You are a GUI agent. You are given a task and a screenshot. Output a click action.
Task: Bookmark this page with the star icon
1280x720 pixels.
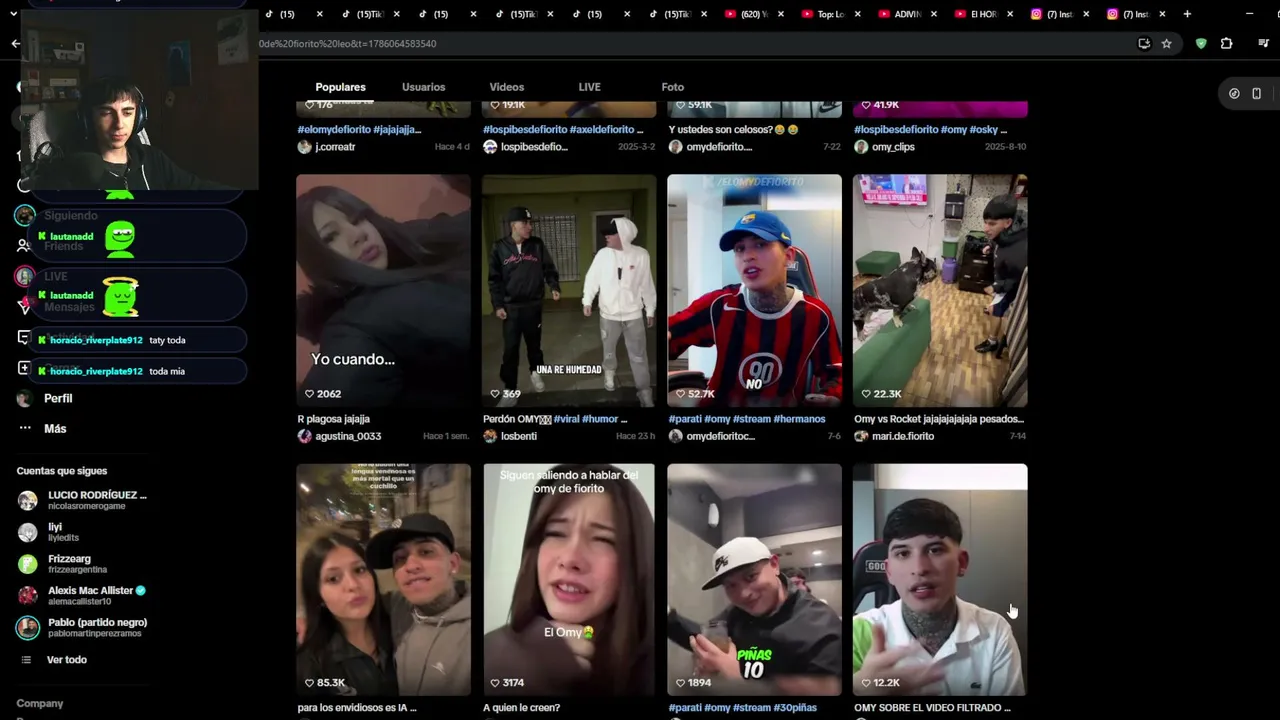tap(1166, 44)
